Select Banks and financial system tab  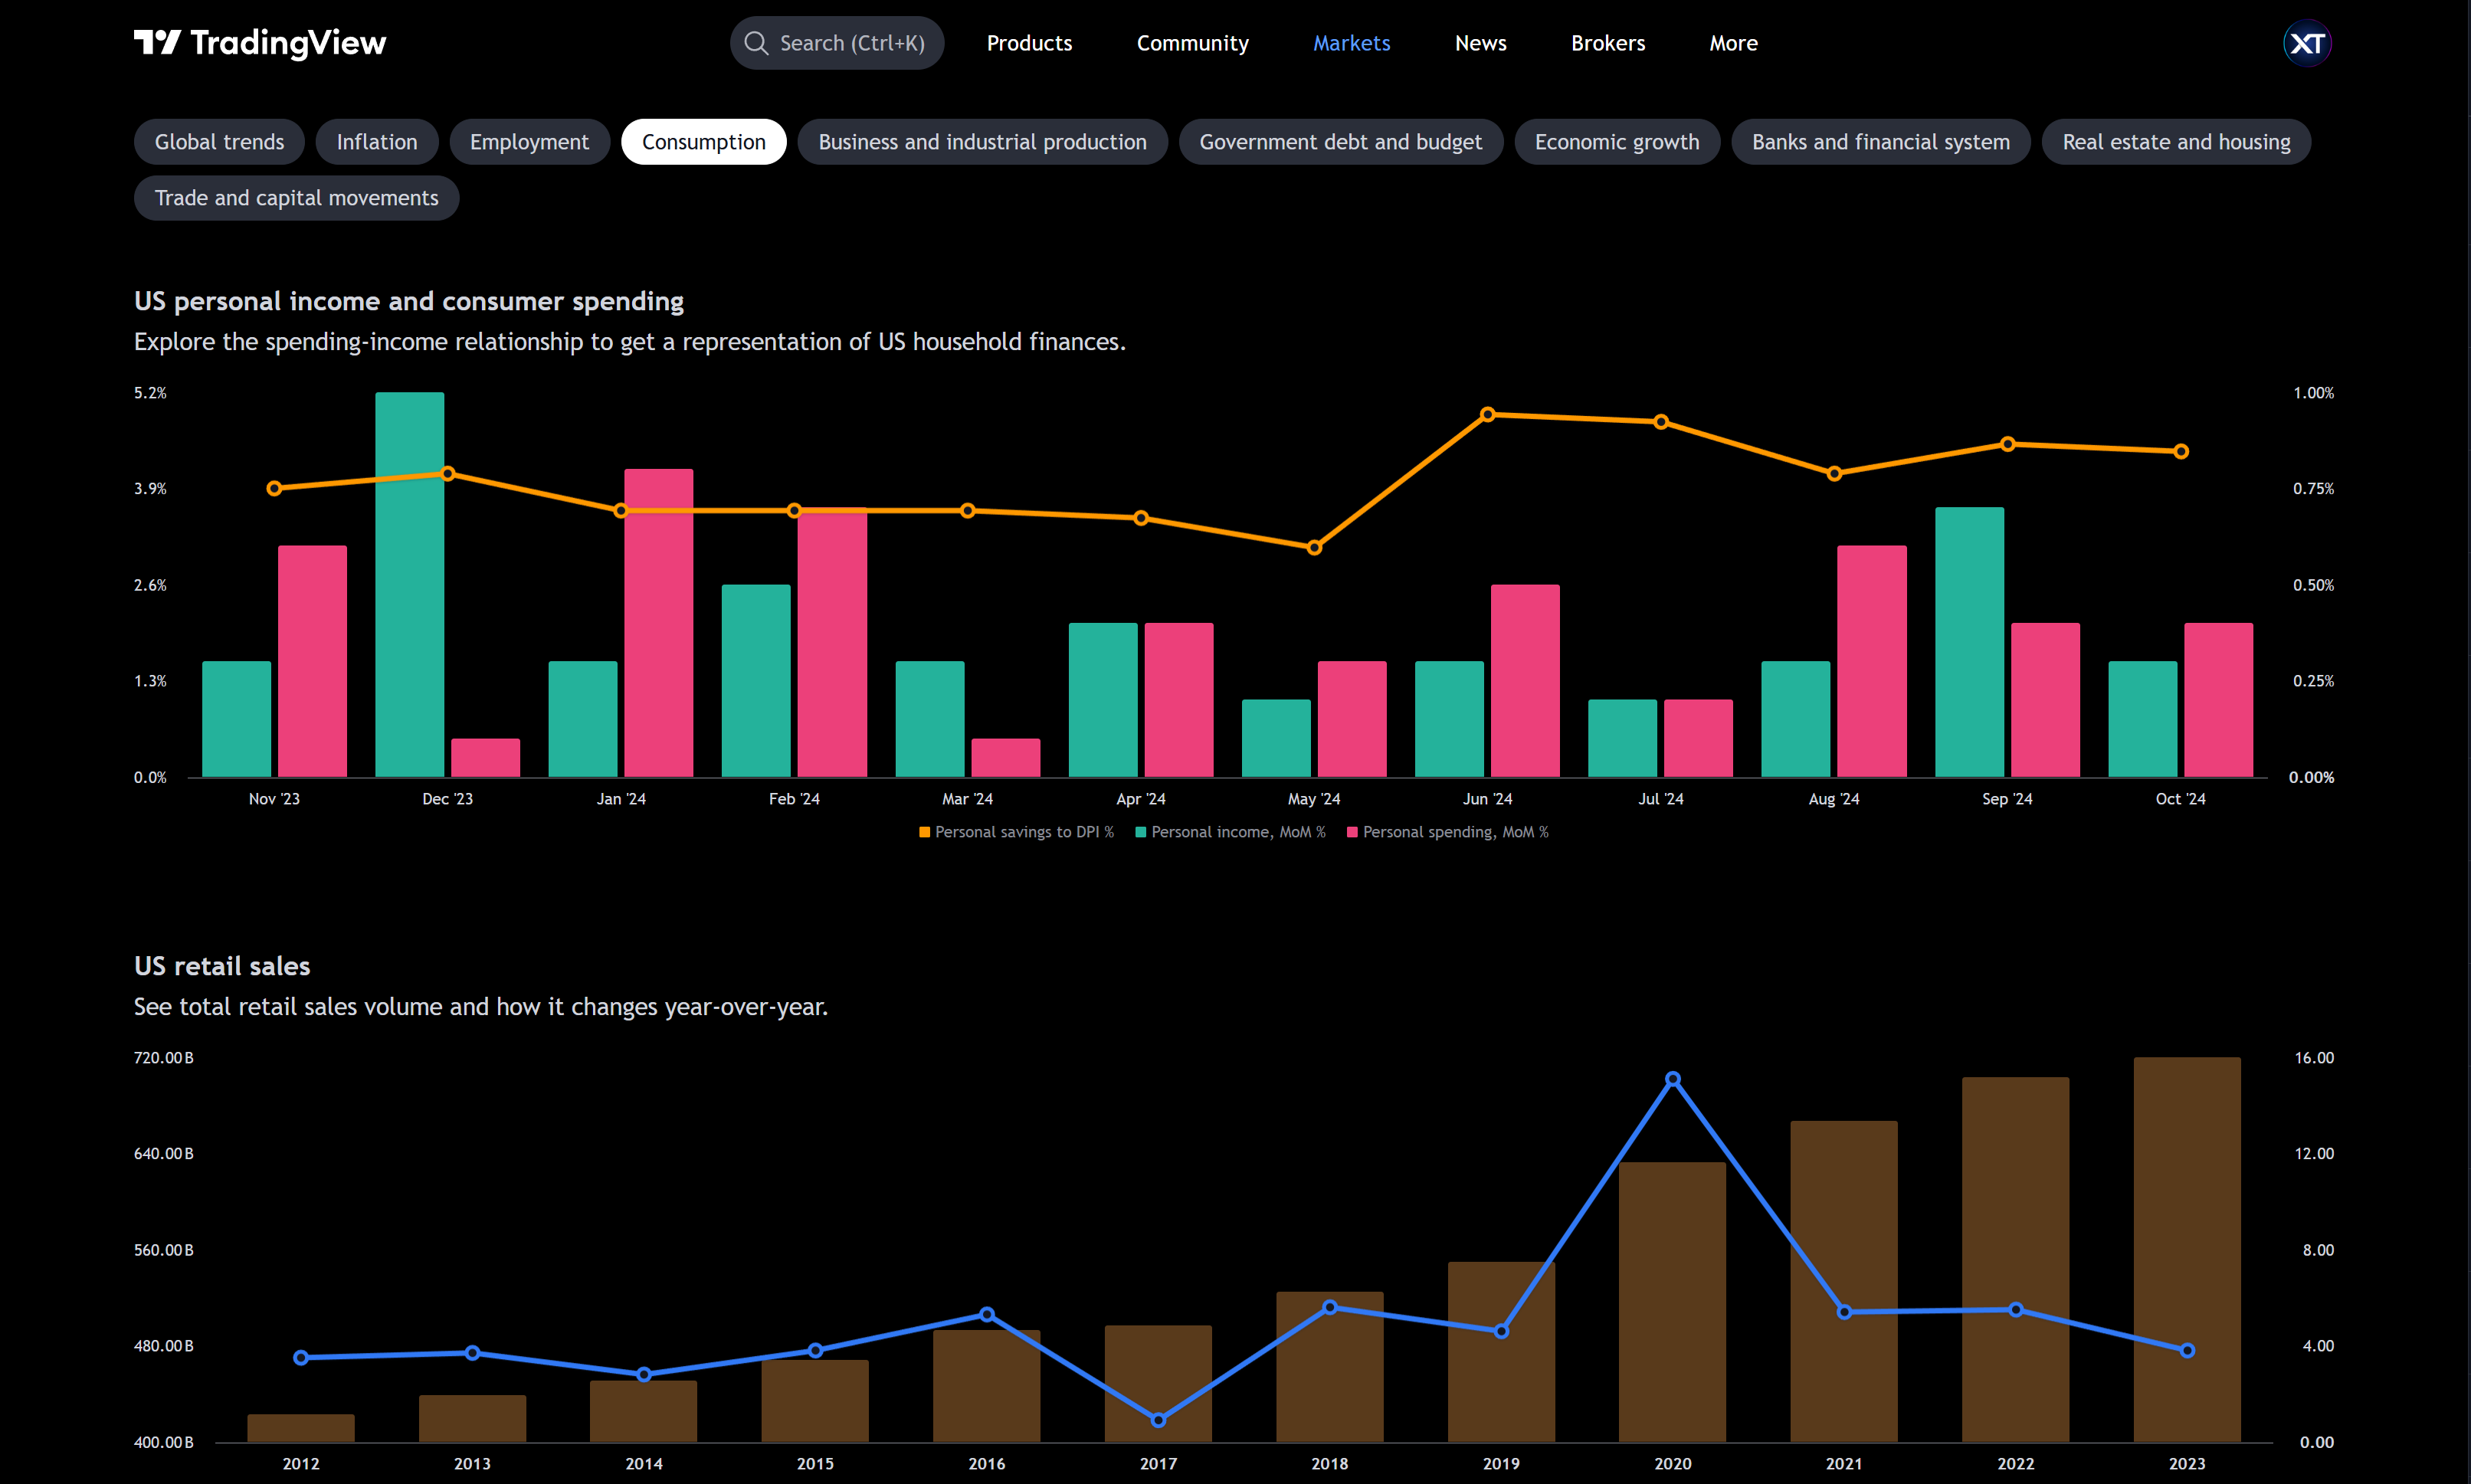click(x=1880, y=142)
